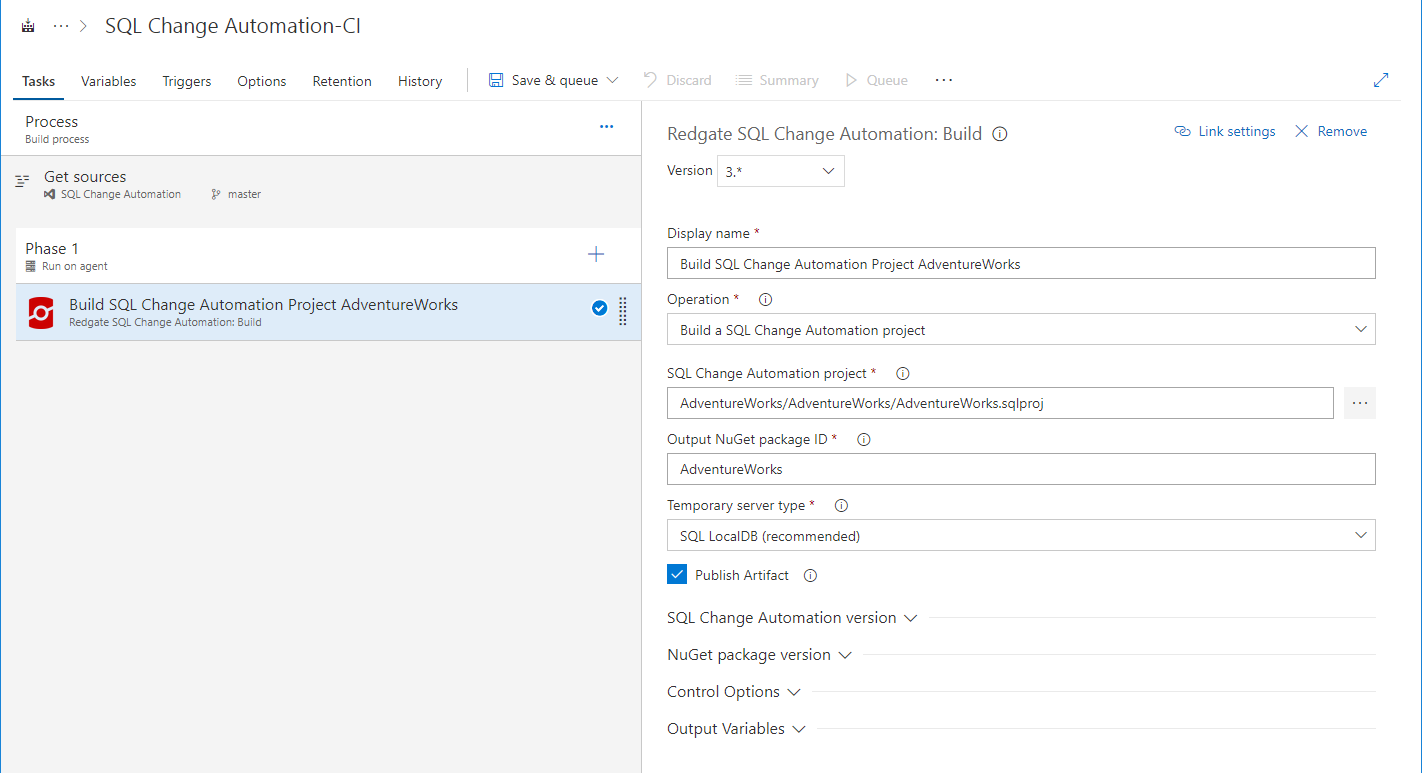
Task: Click the fullscreen expand icon at top right
Action: pyautogui.click(x=1381, y=80)
